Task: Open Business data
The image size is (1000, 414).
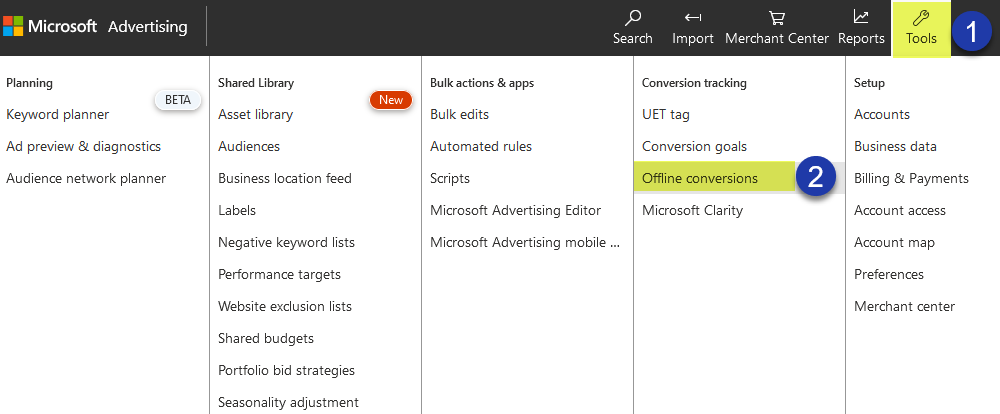Action: (x=895, y=147)
